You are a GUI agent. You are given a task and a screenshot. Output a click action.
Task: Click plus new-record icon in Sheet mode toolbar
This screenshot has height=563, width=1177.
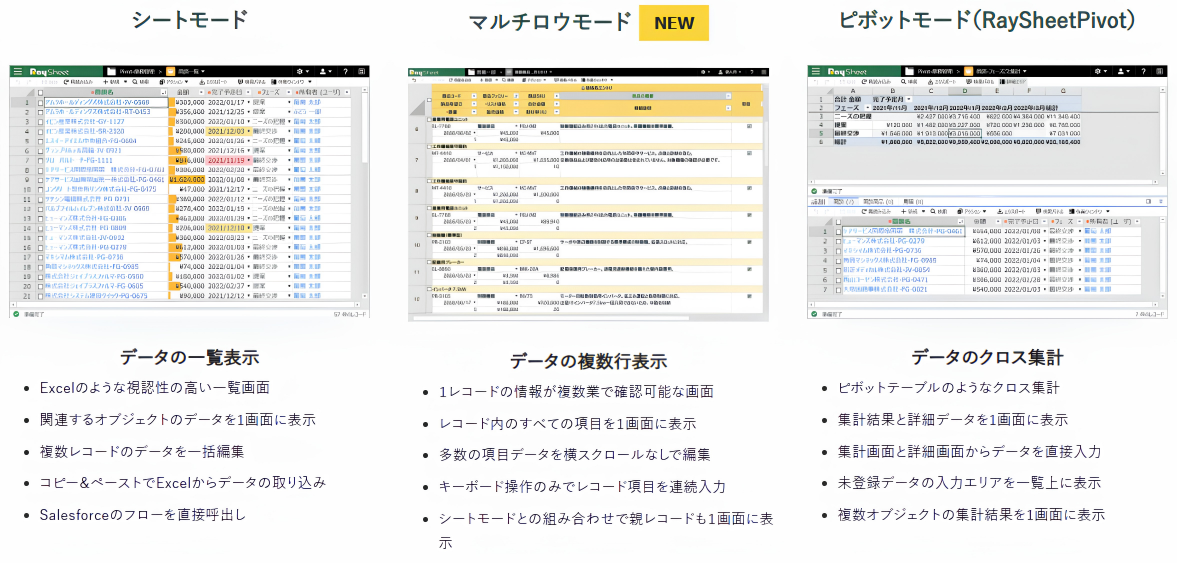[x=105, y=82]
